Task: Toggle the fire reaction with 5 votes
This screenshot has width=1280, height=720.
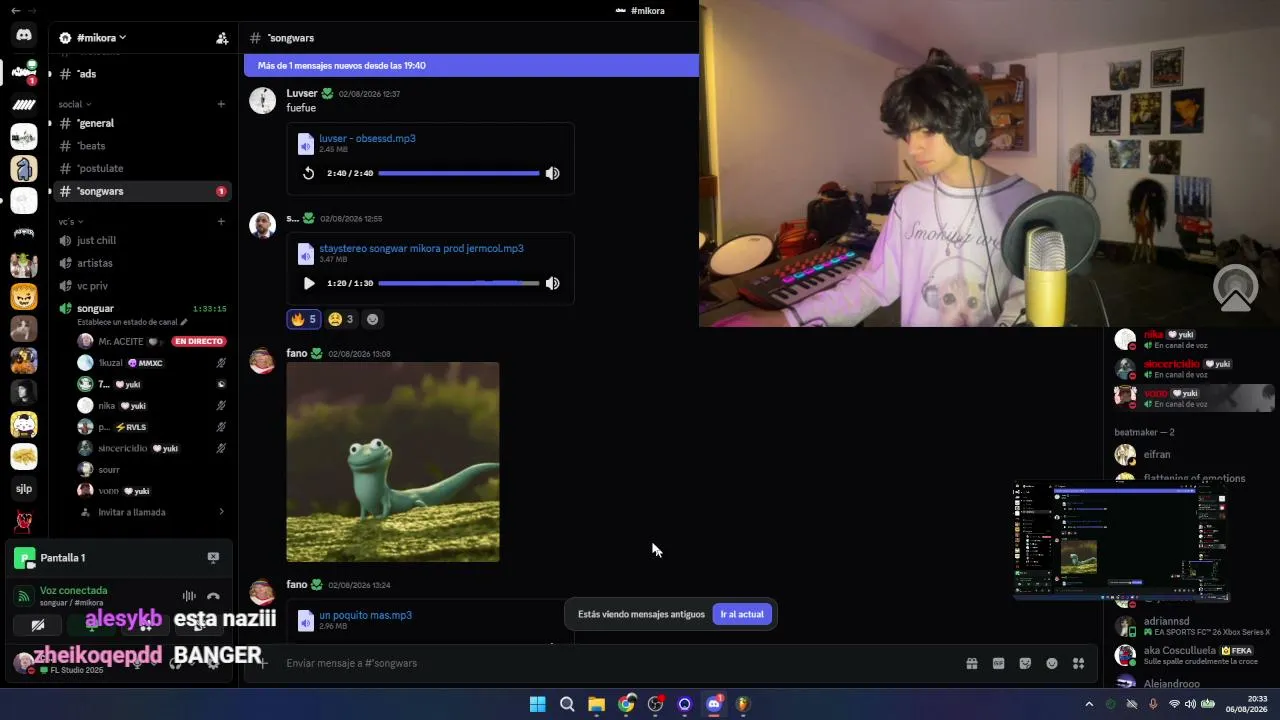Action: click(x=304, y=319)
